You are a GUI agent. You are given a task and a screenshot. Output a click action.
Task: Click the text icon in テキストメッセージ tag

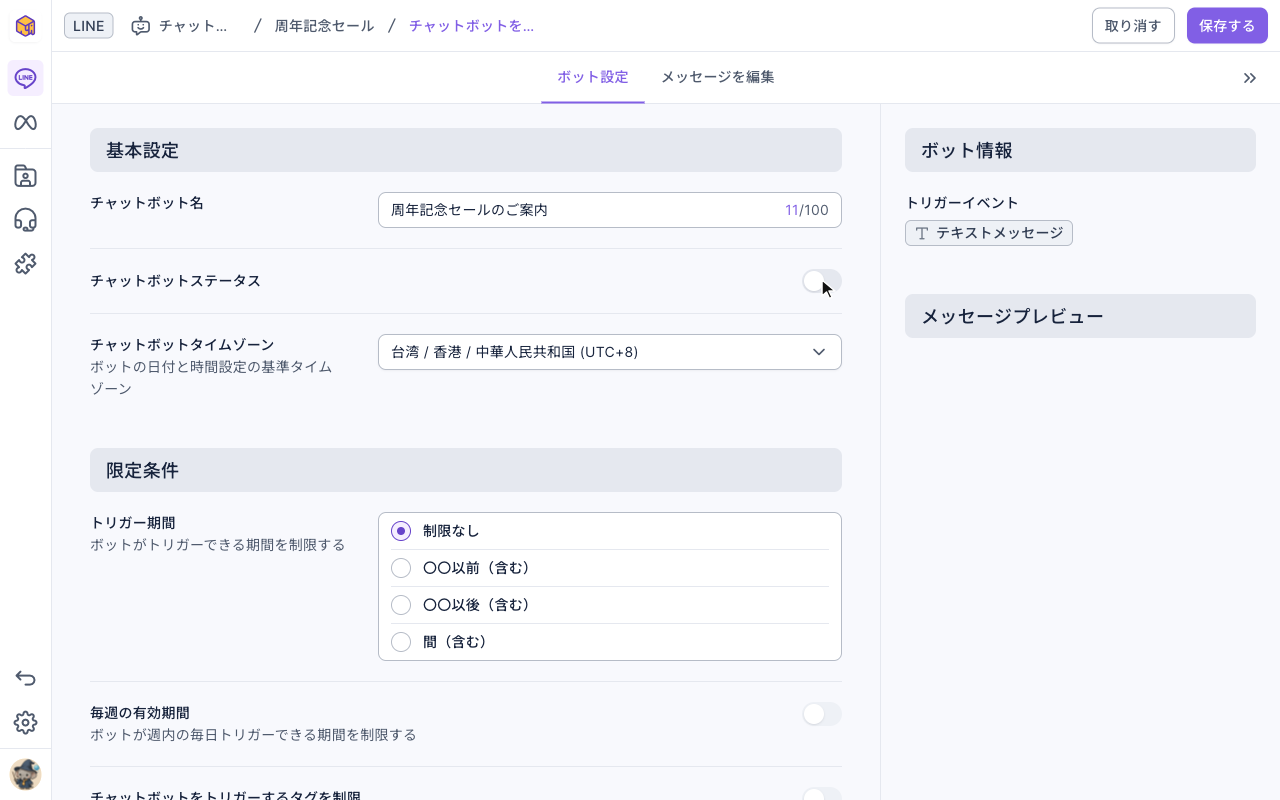pos(922,233)
